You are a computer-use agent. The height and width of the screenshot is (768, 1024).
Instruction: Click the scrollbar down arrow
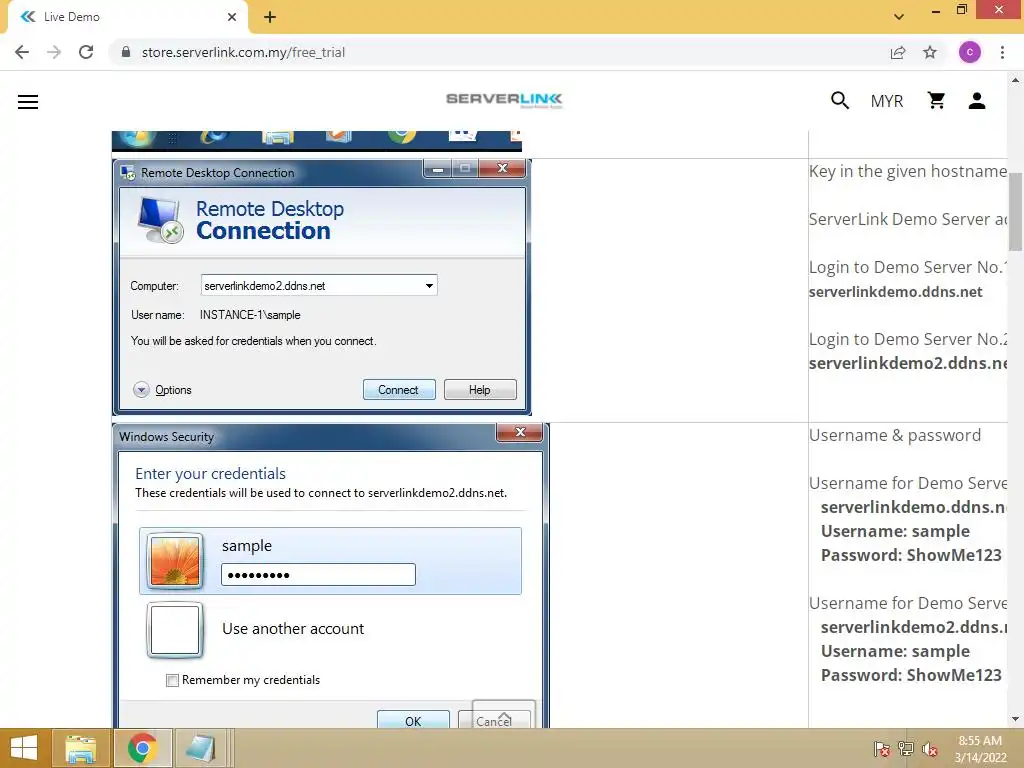[x=1015, y=720]
